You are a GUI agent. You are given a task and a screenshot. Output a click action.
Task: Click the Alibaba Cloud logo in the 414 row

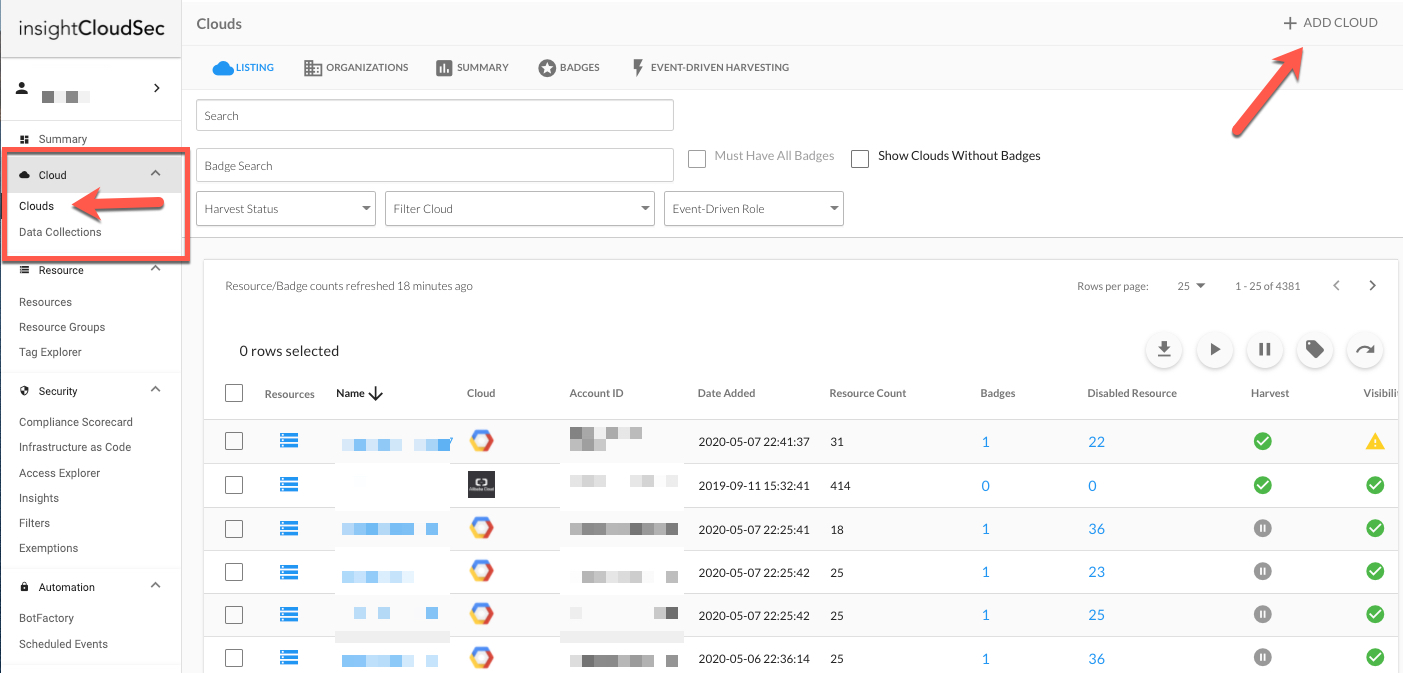(x=481, y=485)
